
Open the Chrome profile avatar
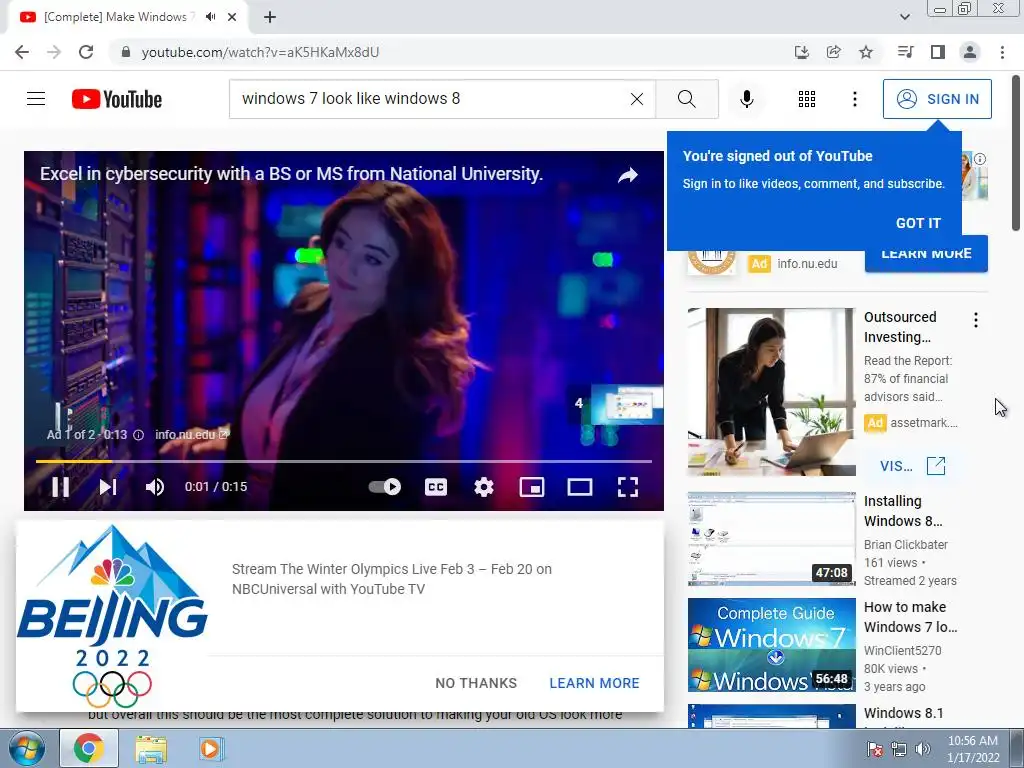click(x=970, y=52)
